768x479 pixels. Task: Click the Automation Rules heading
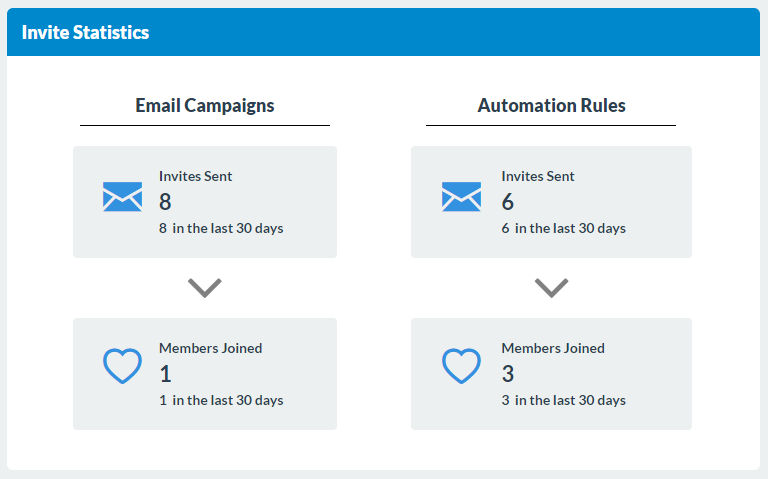pyautogui.click(x=552, y=105)
